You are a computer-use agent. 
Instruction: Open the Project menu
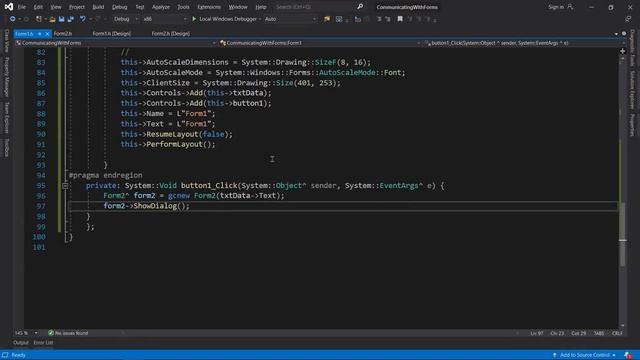click(76, 7)
